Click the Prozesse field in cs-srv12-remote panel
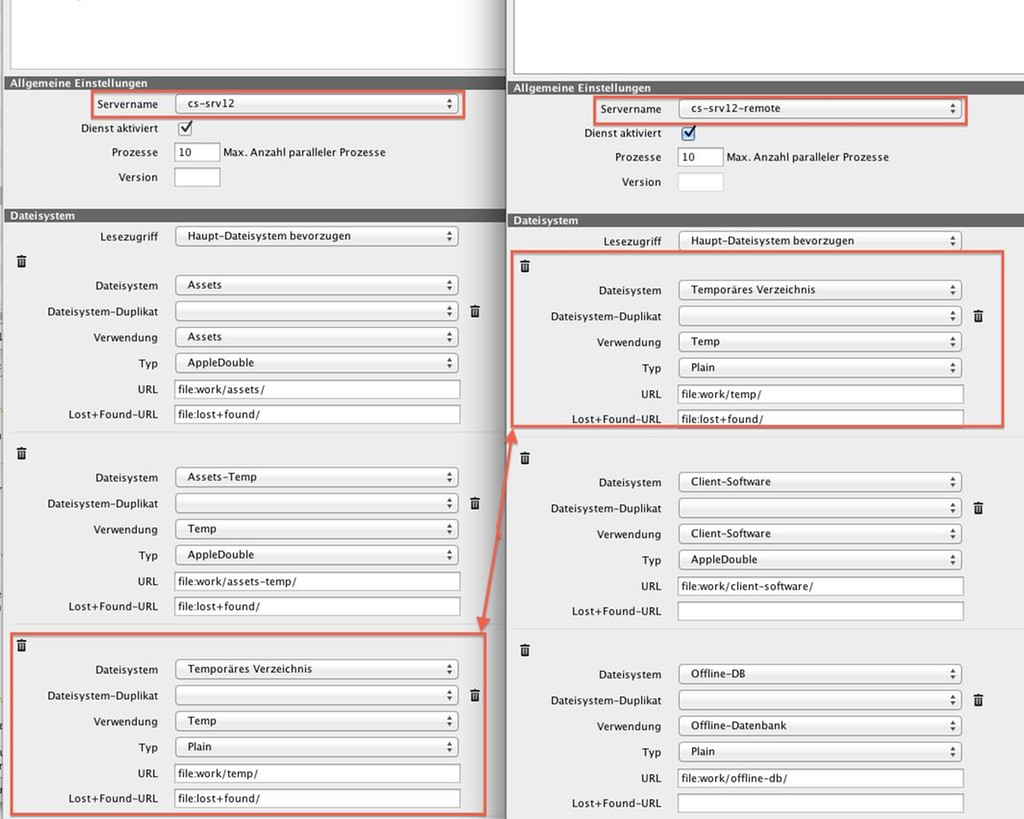The width and height of the screenshot is (1024, 819). coord(700,157)
